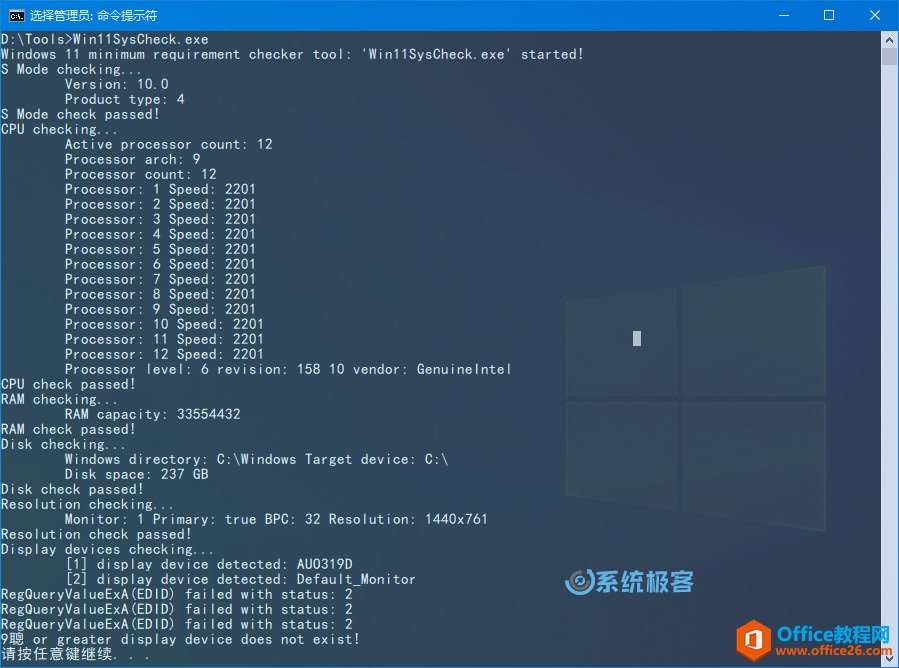The width and height of the screenshot is (899, 668).
Task: Close the command prompt window
Action: click(x=874, y=15)
